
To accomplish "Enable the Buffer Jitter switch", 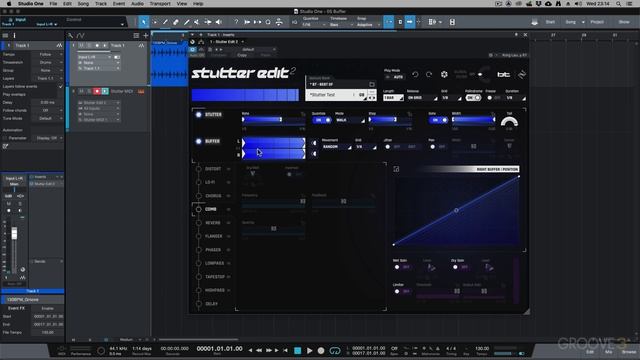I will click(393, 147).
